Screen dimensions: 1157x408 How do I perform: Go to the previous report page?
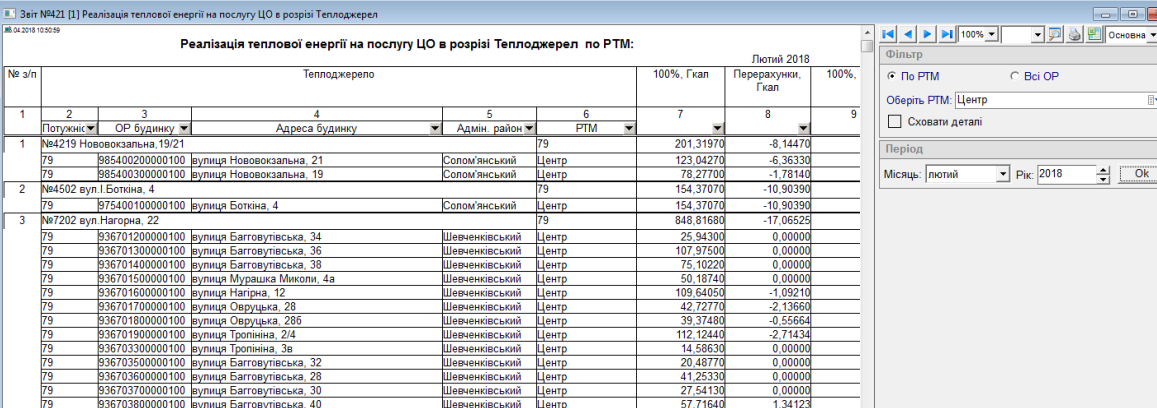click(908, 34)
